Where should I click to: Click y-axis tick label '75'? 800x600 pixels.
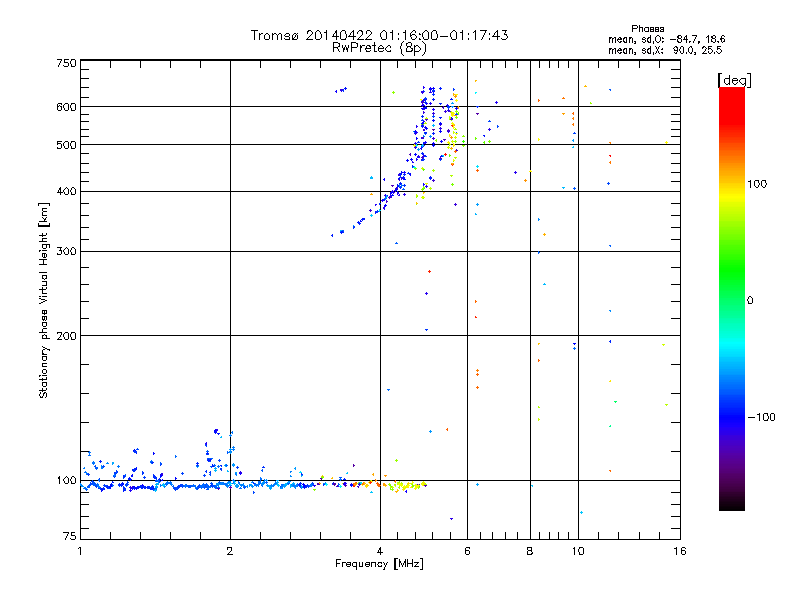pyautogui.click(x=70, y=536)
